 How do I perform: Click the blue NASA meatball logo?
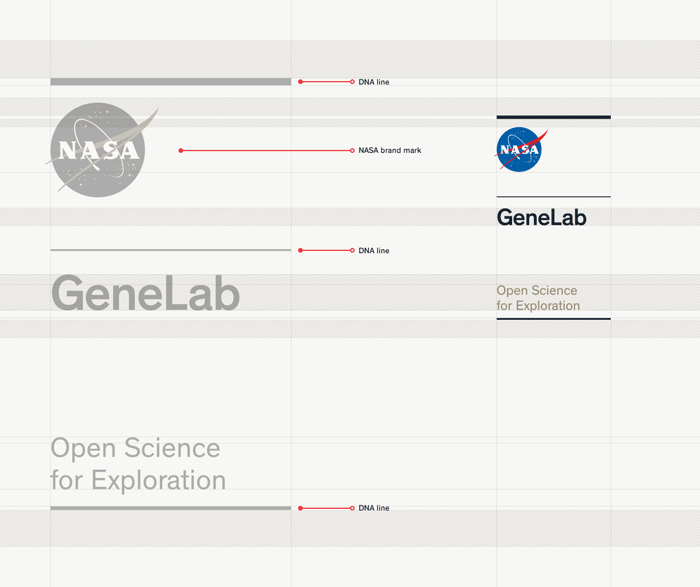(x=519, y=150)
